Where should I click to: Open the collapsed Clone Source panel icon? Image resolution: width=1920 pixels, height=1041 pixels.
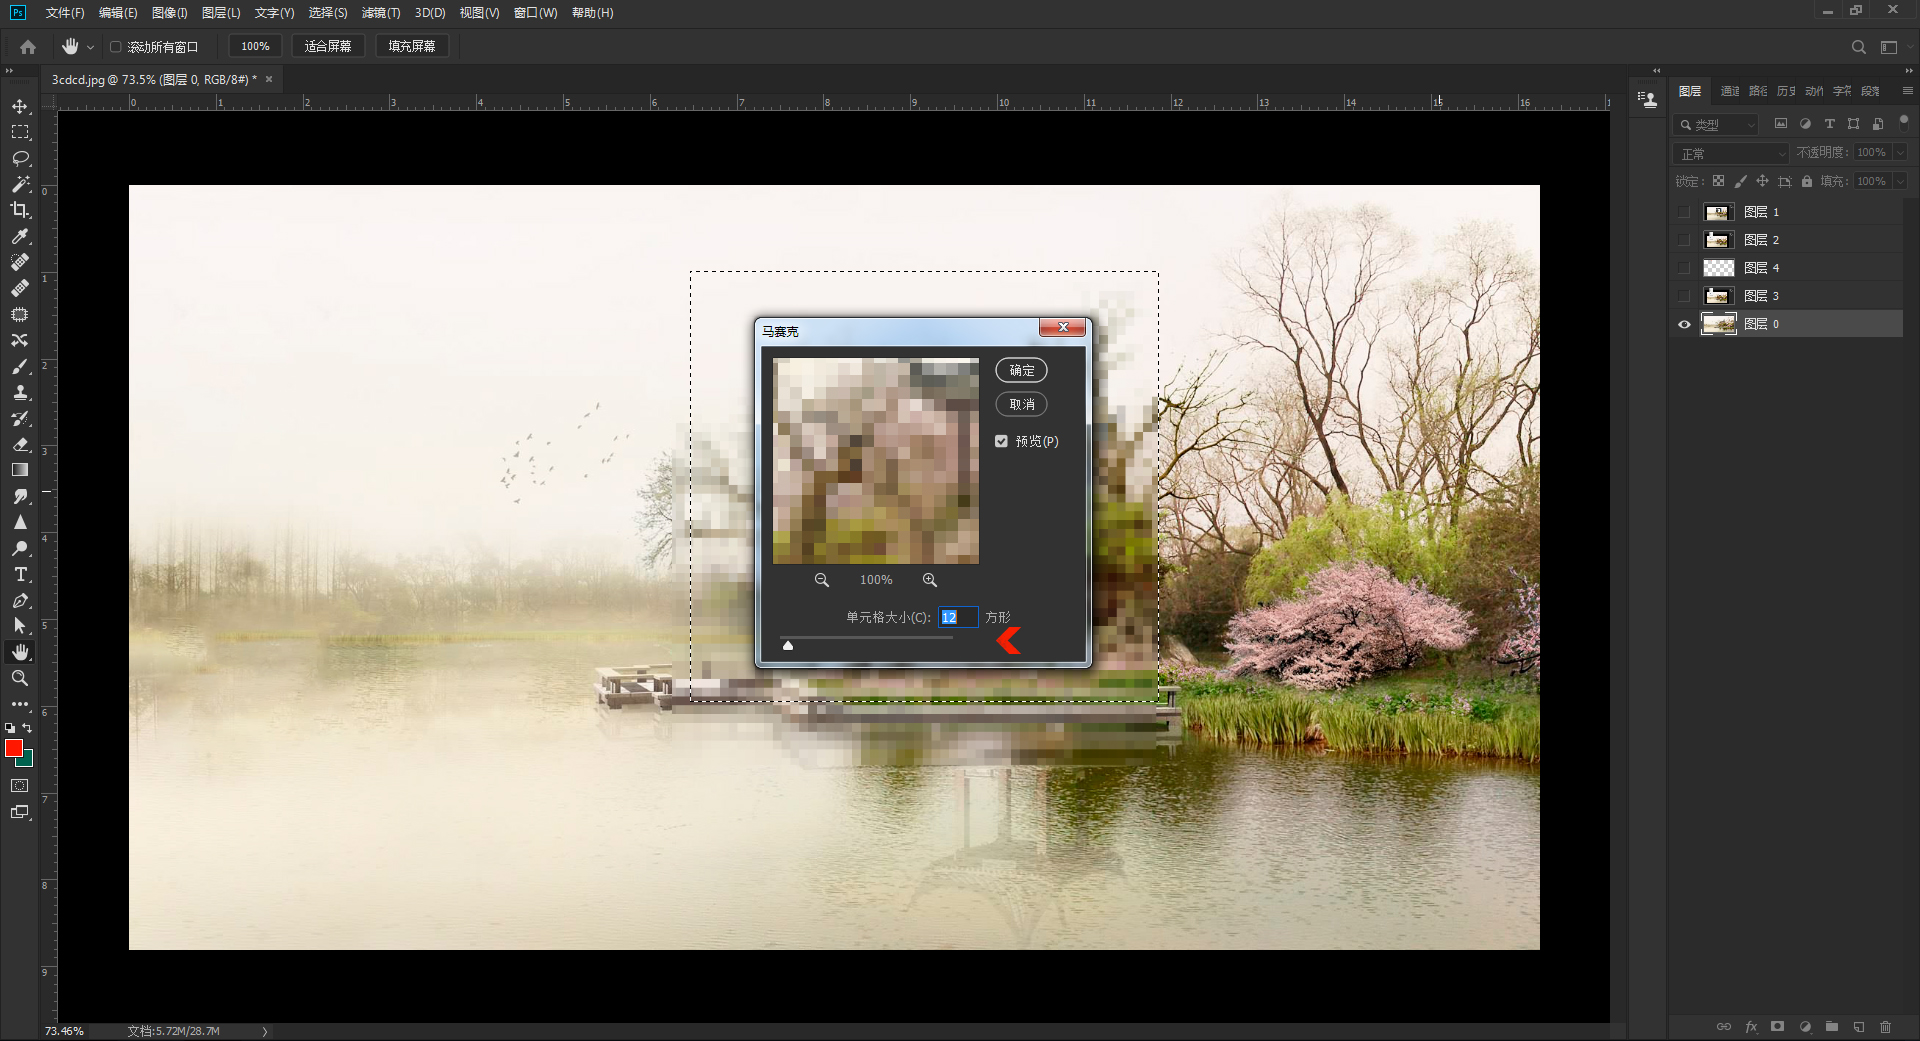[x=1647, y=99]
